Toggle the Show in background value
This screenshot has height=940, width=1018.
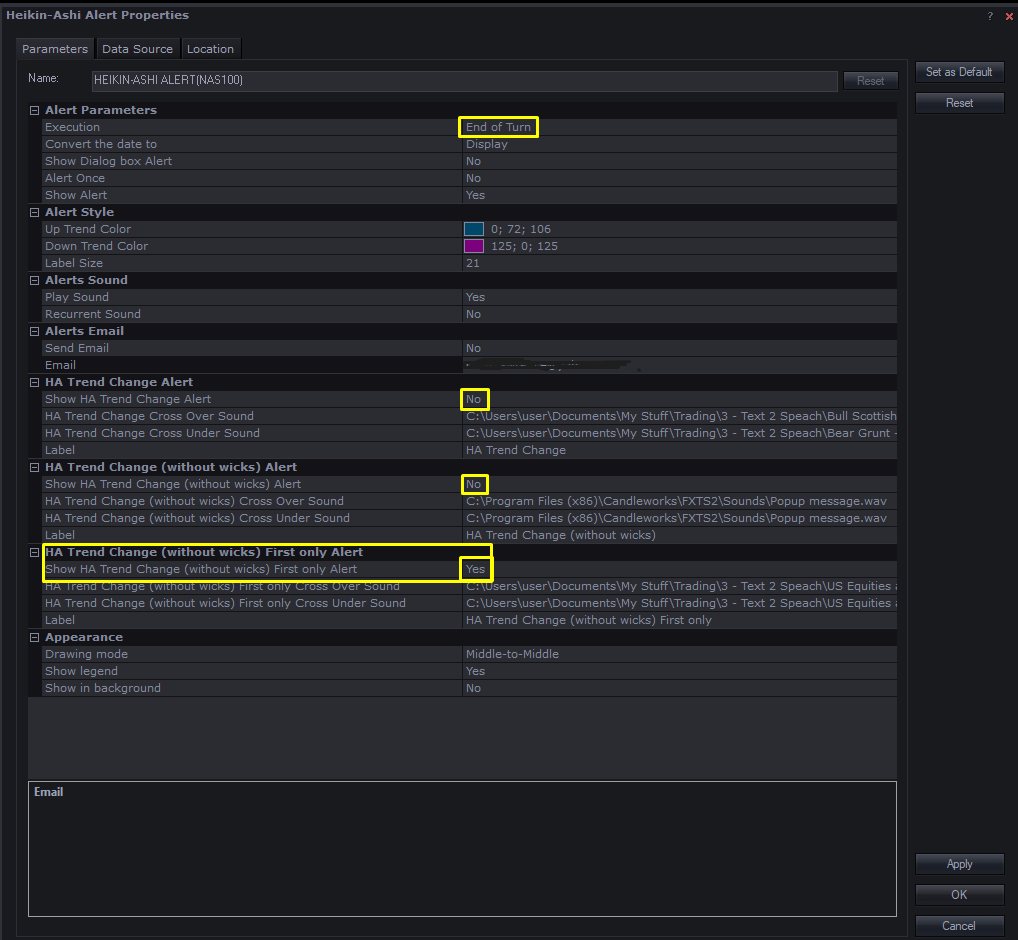coord(473,688)
